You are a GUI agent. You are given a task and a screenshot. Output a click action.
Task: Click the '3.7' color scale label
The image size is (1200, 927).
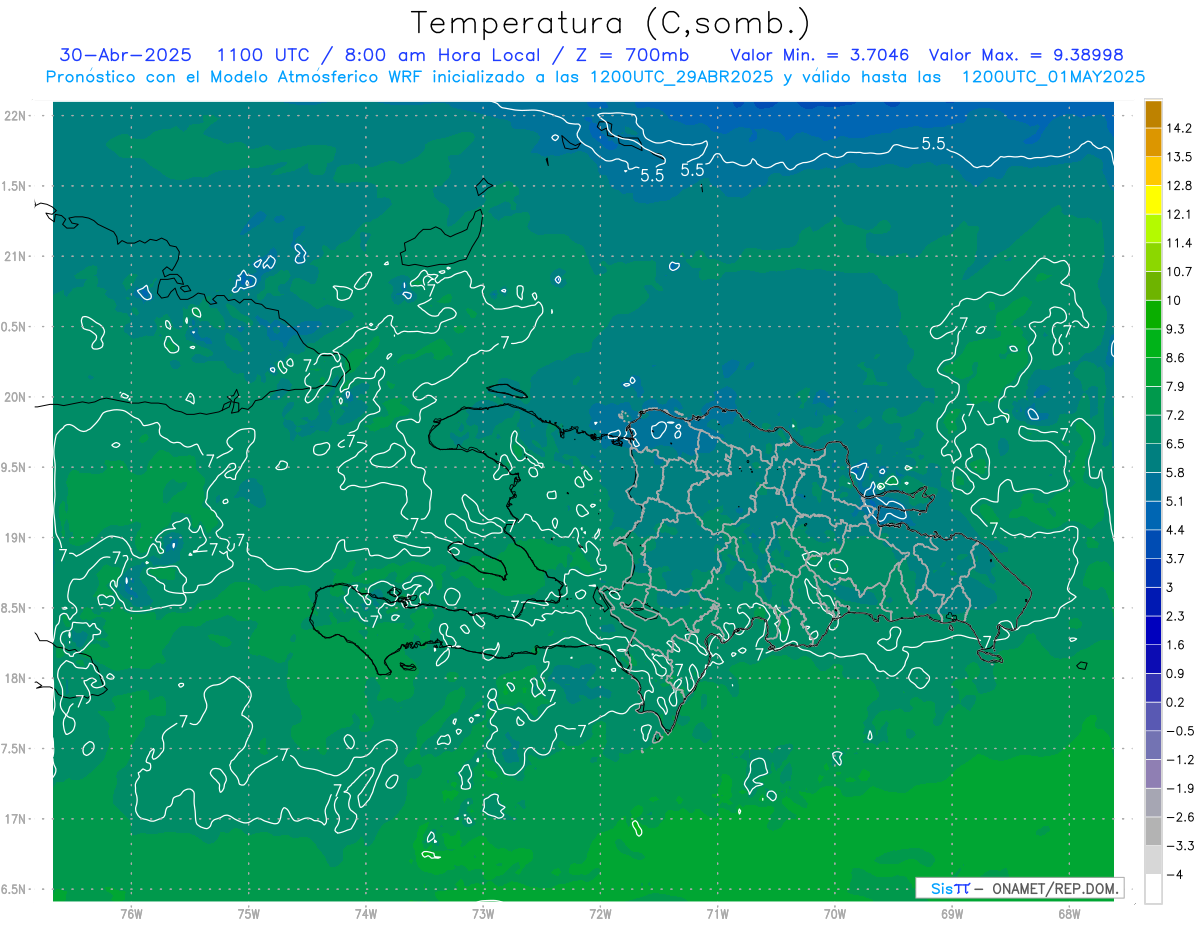(x=1176, y=559)
